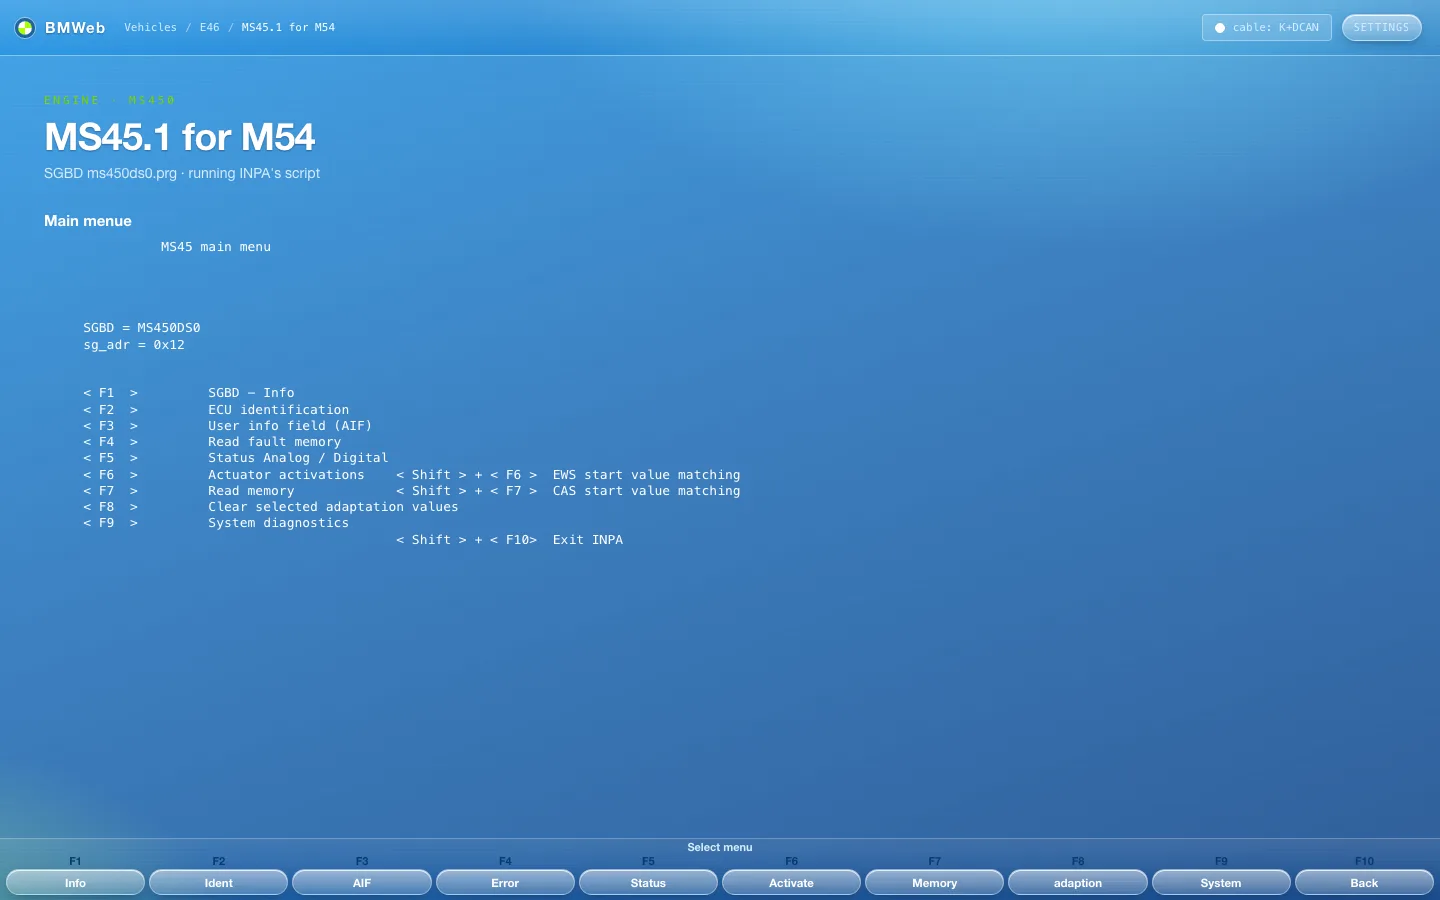Image resolution: width=1440 pixels, height=900 pixels.
Task: Click the cable K+DCAN status indicator
Action: click(x=1266, y=28)
